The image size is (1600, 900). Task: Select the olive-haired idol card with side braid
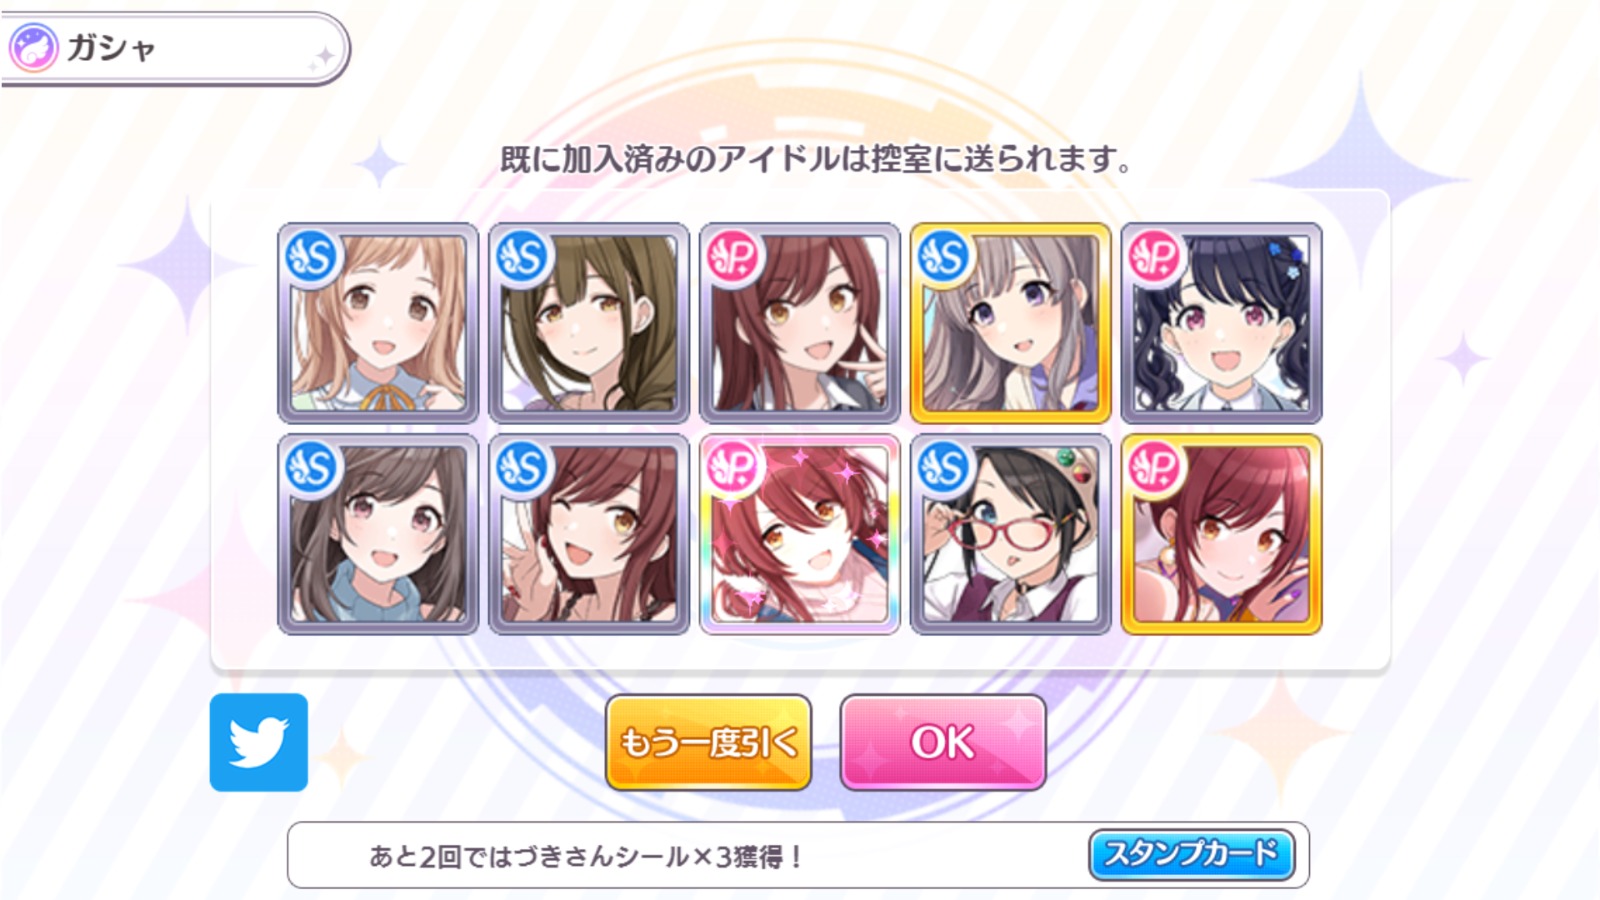click(589, 323)
